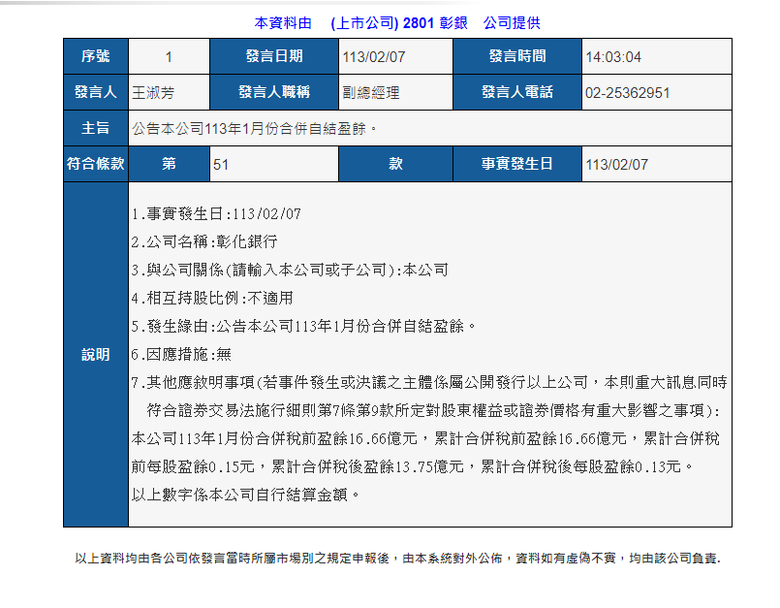
Task: Select the 事實發生日 header cell
Action: 517,164
